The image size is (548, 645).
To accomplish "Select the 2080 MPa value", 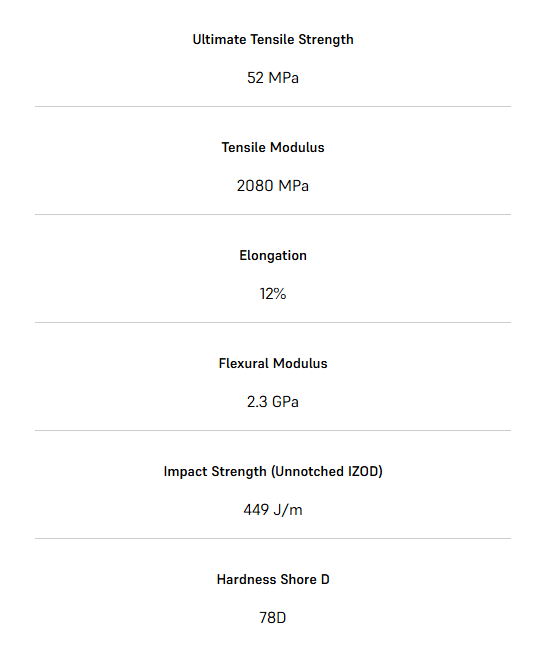I will [x=273, y=186].
